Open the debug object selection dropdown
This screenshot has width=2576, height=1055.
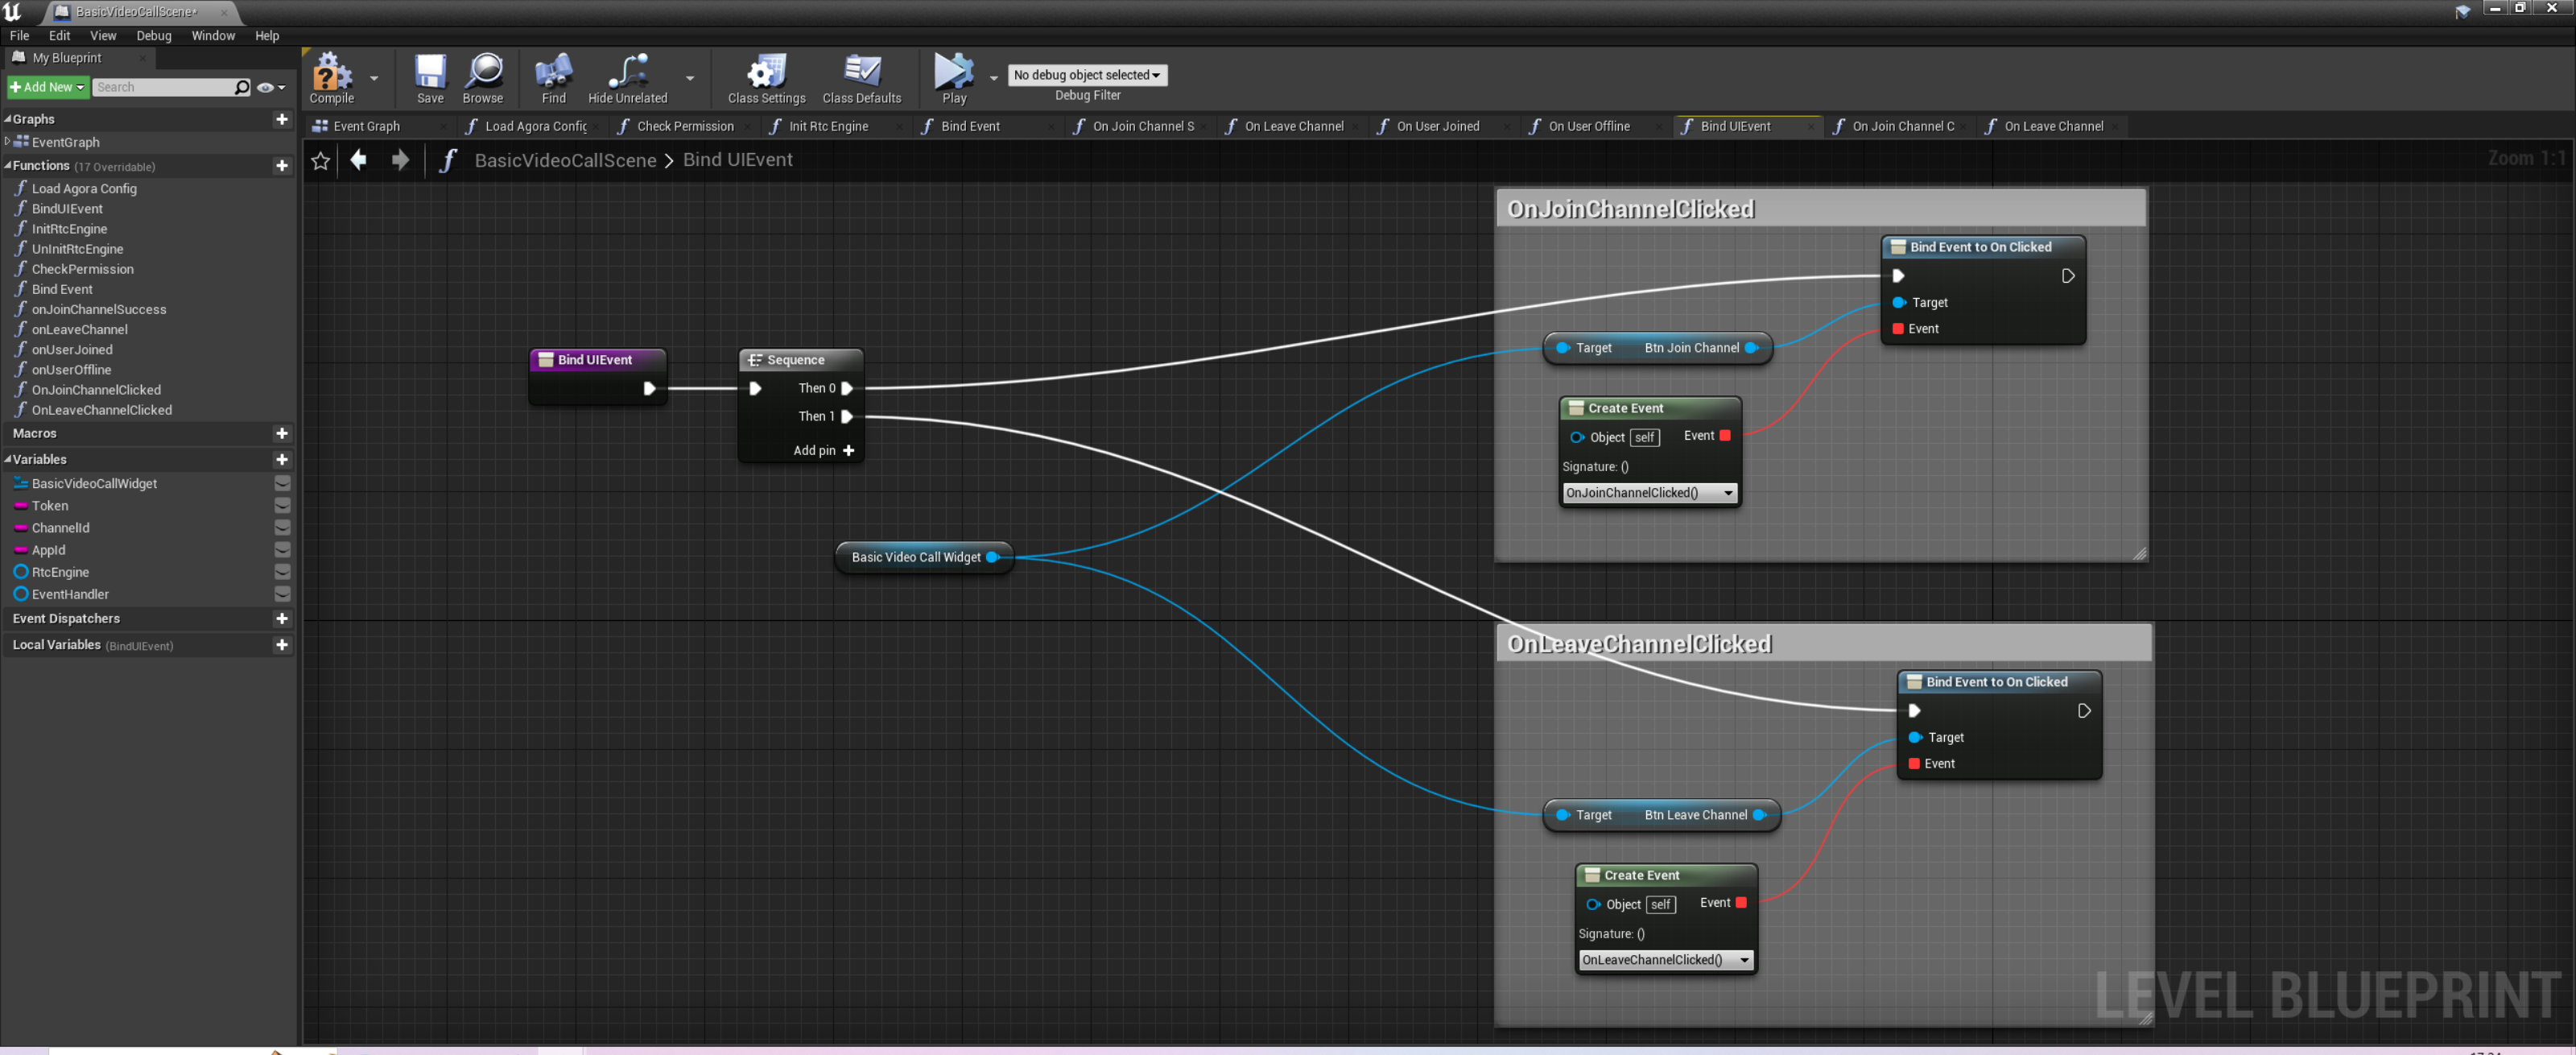1087,75
